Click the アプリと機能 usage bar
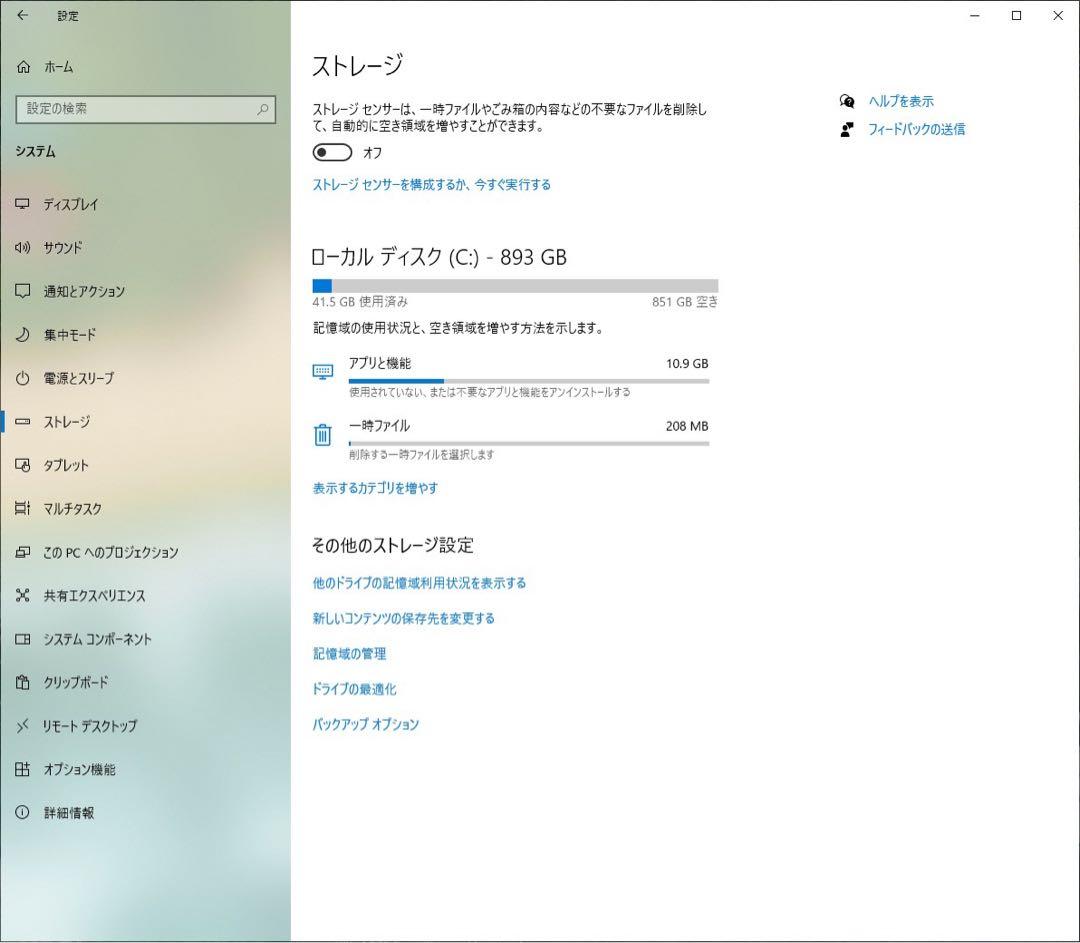This screenshot has height=943, width=1080. pyautogui.click(x=529, y=381)
